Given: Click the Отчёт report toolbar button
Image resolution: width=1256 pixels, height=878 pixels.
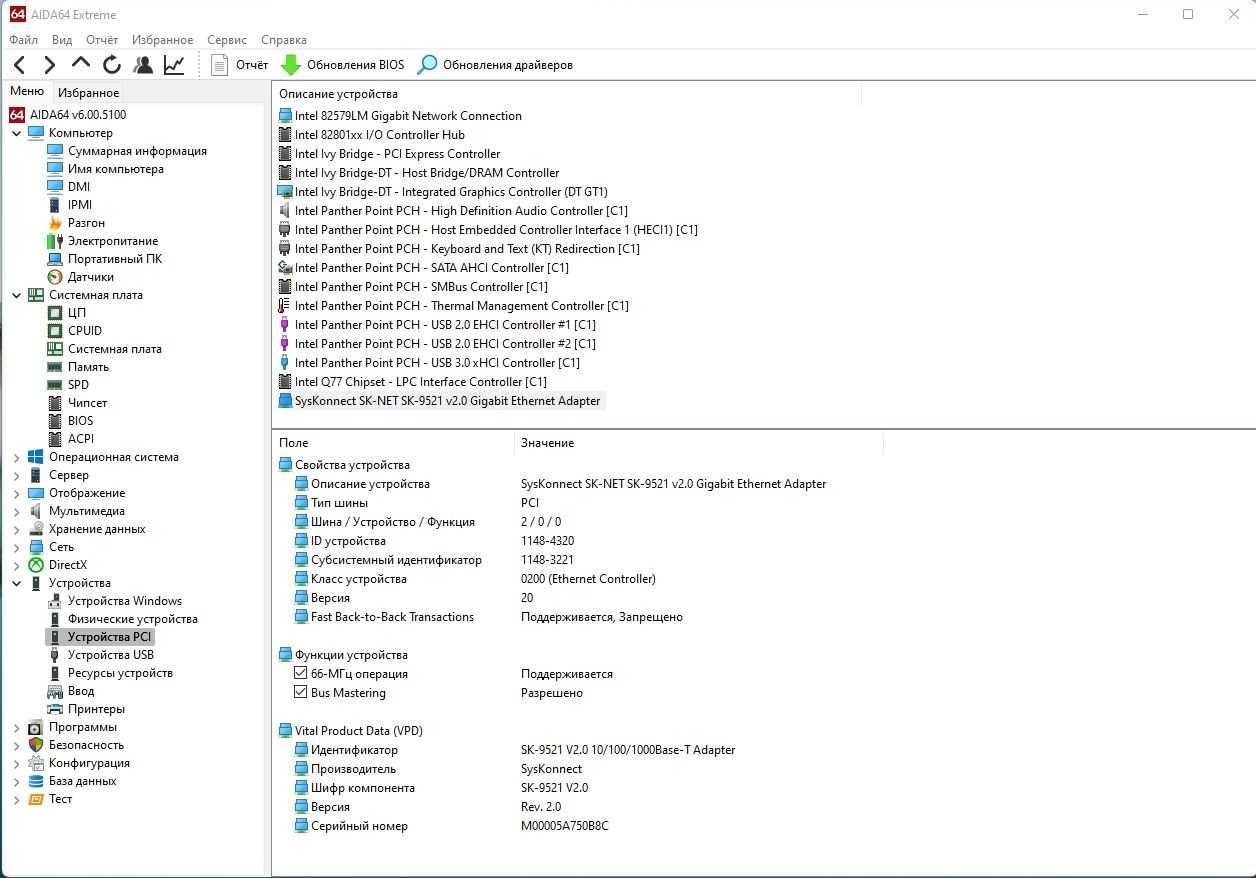Looking at the screenshot, I should coord(239,65).
